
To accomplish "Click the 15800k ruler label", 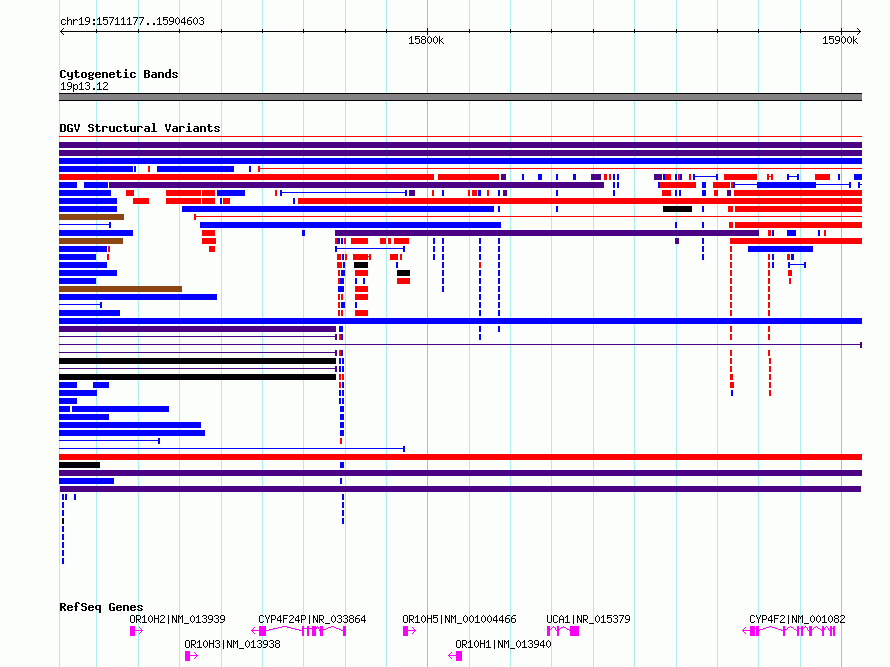I will click(x=426, y=40).
